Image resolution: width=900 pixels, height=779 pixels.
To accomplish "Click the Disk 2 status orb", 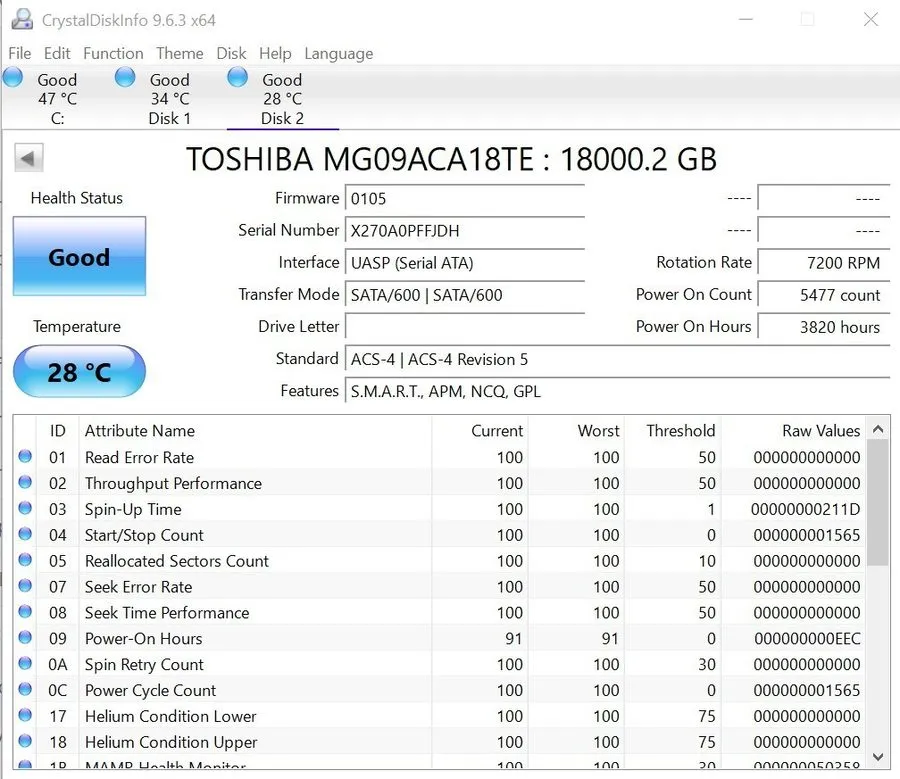I will pos(238,77).
